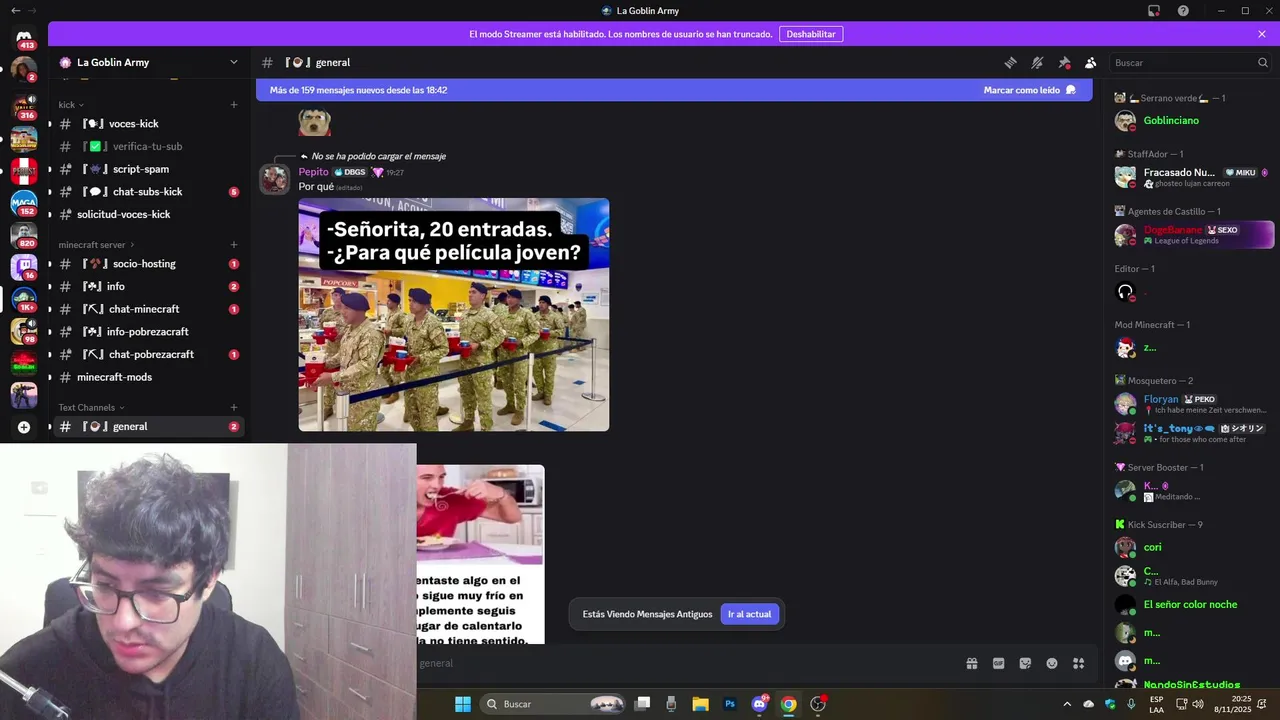The height and width of the screenshot is (720, 1280).
Task: Open OBS Studio from taskbar
Action: pos(818,704)
